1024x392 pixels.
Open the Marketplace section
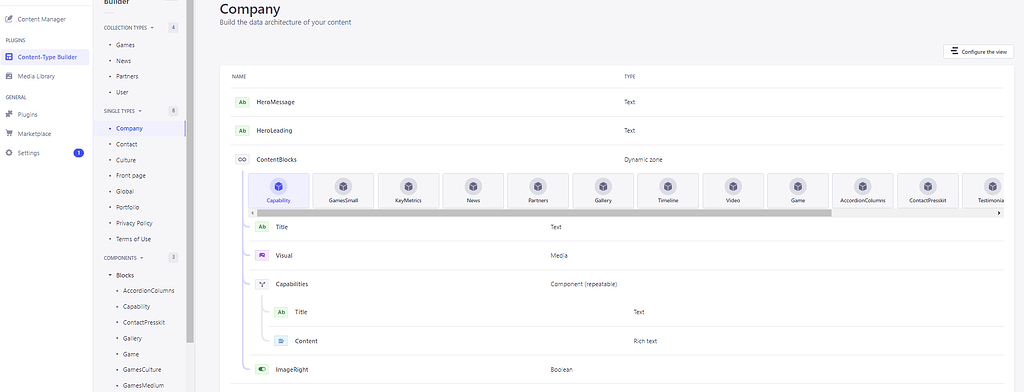[x=34, y=133]
